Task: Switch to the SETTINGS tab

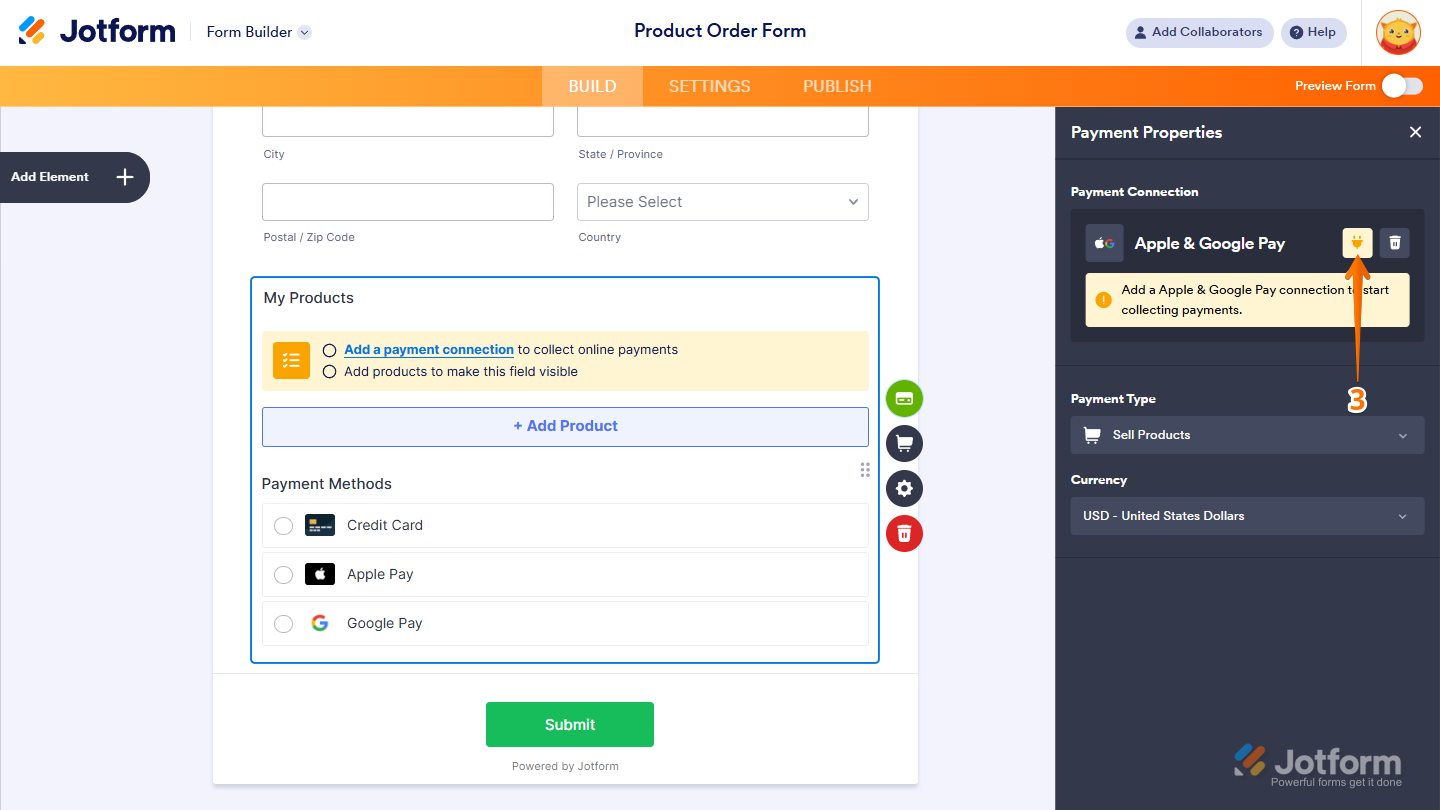Action: coord(709,86)
